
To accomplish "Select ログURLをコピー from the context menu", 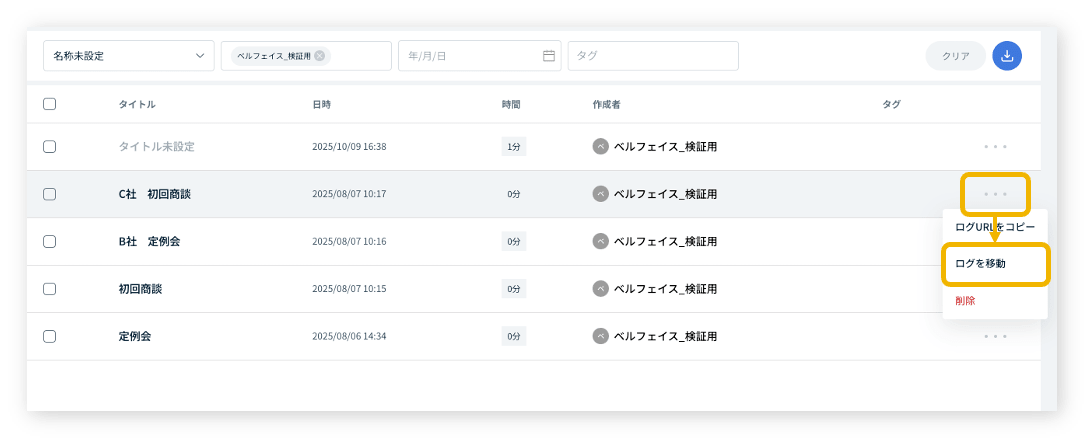I will (x=994, y=227).
